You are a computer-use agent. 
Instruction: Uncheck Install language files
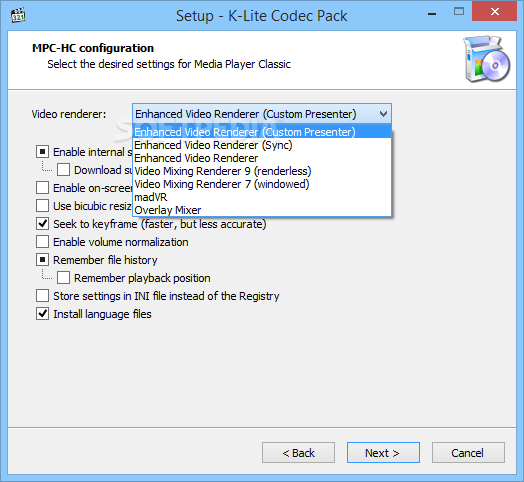[x=42, y=314]
